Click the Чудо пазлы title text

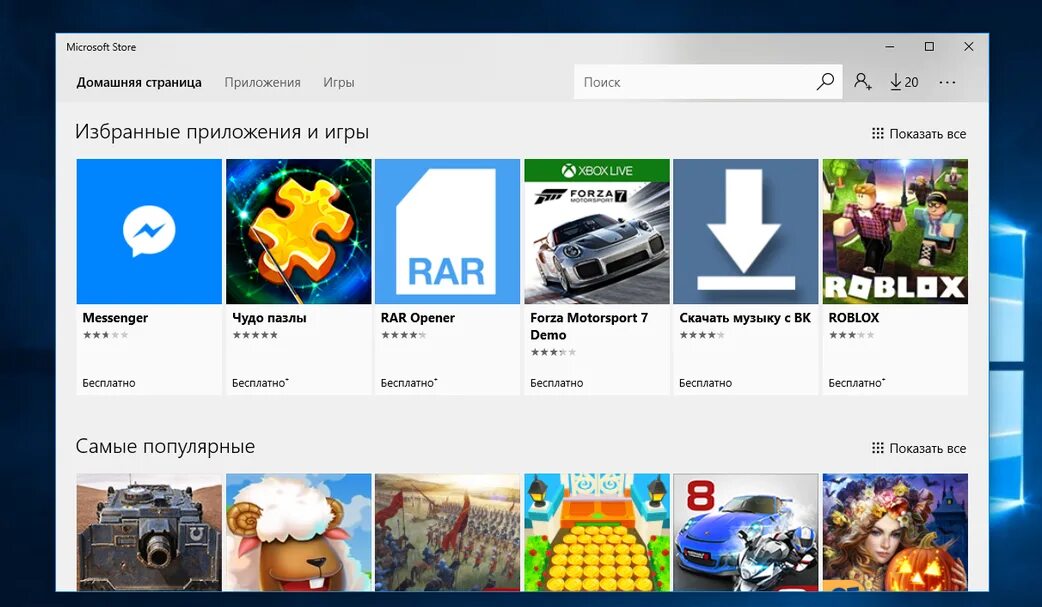(x=269, y=318)
